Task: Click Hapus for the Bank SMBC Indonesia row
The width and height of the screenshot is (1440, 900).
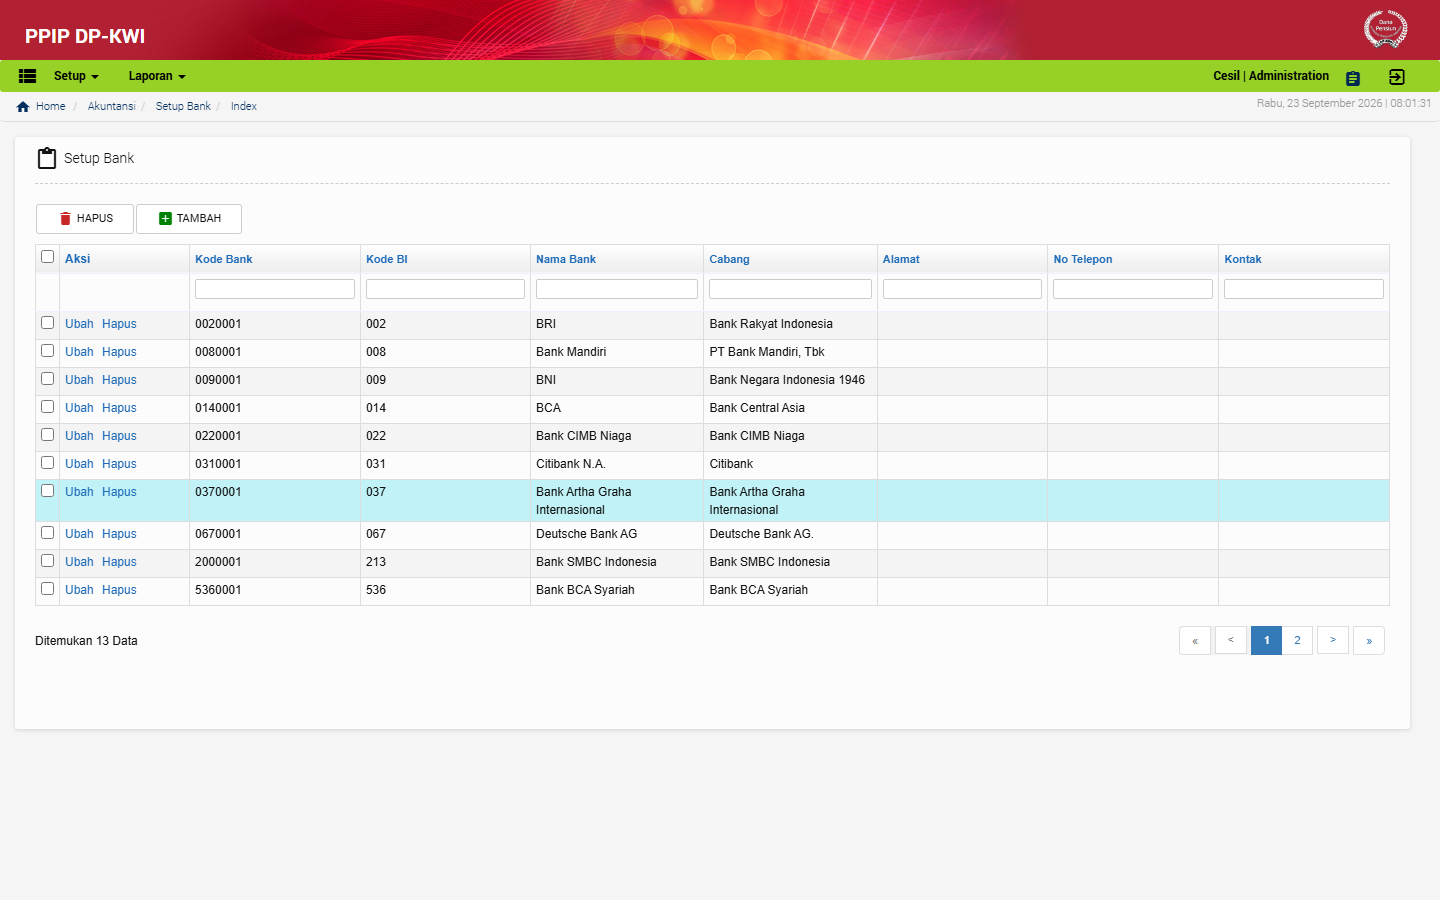Action: pyautogui.click(x=119, y=562)
